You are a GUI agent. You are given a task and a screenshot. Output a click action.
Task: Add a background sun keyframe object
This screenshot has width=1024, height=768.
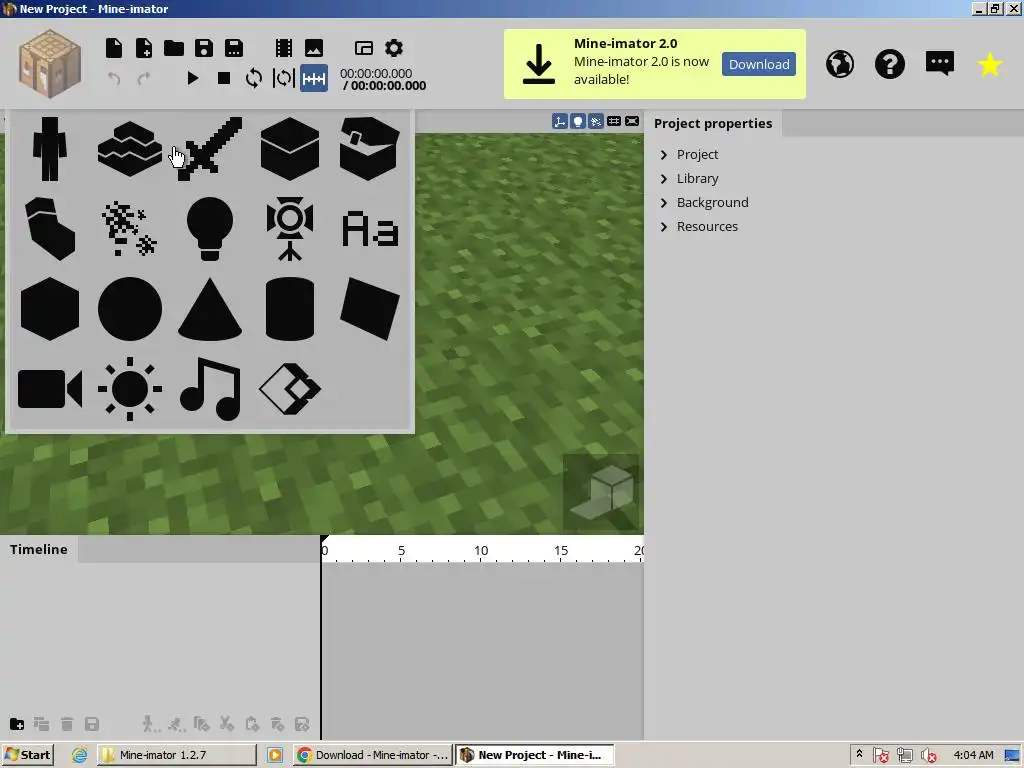click(129, 389)
